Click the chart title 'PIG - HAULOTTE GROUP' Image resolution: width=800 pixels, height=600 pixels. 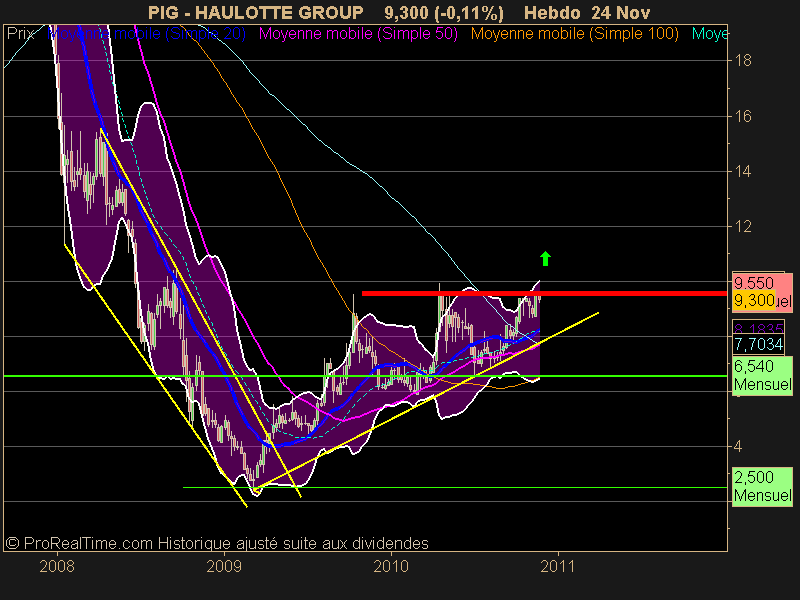pos(256,12)
